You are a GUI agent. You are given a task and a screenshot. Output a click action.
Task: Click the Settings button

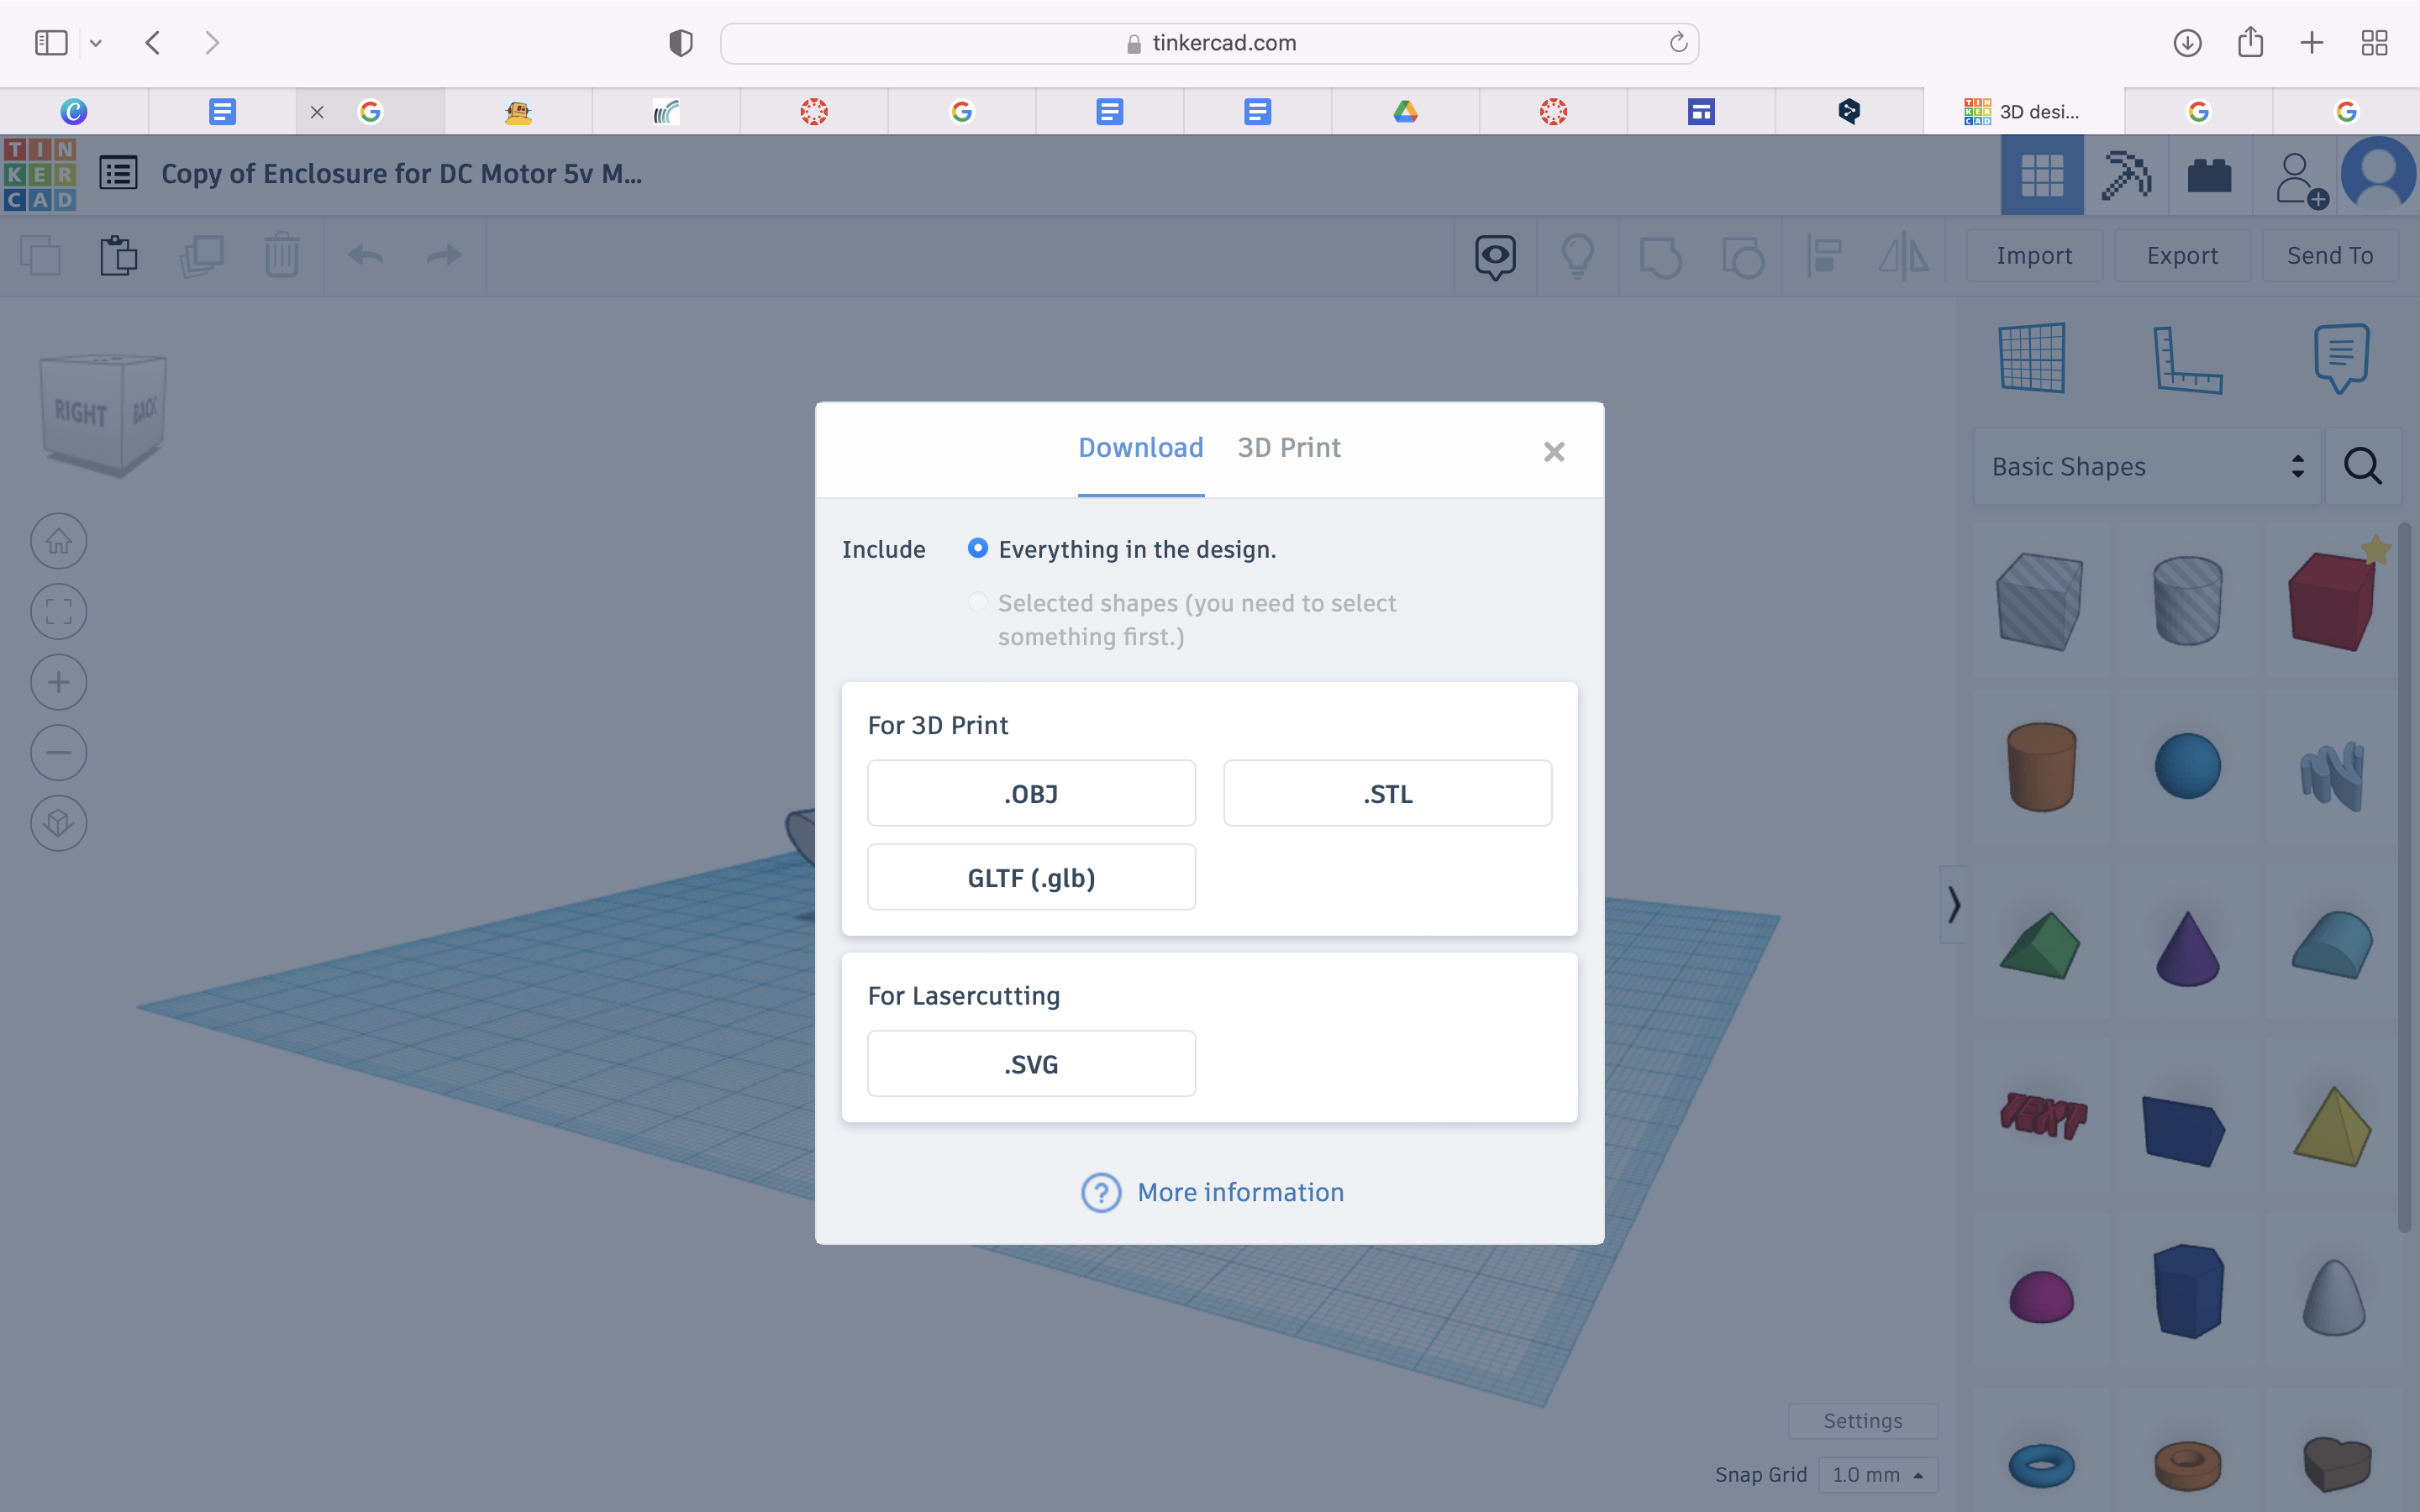click(x=1862, y=1420)
